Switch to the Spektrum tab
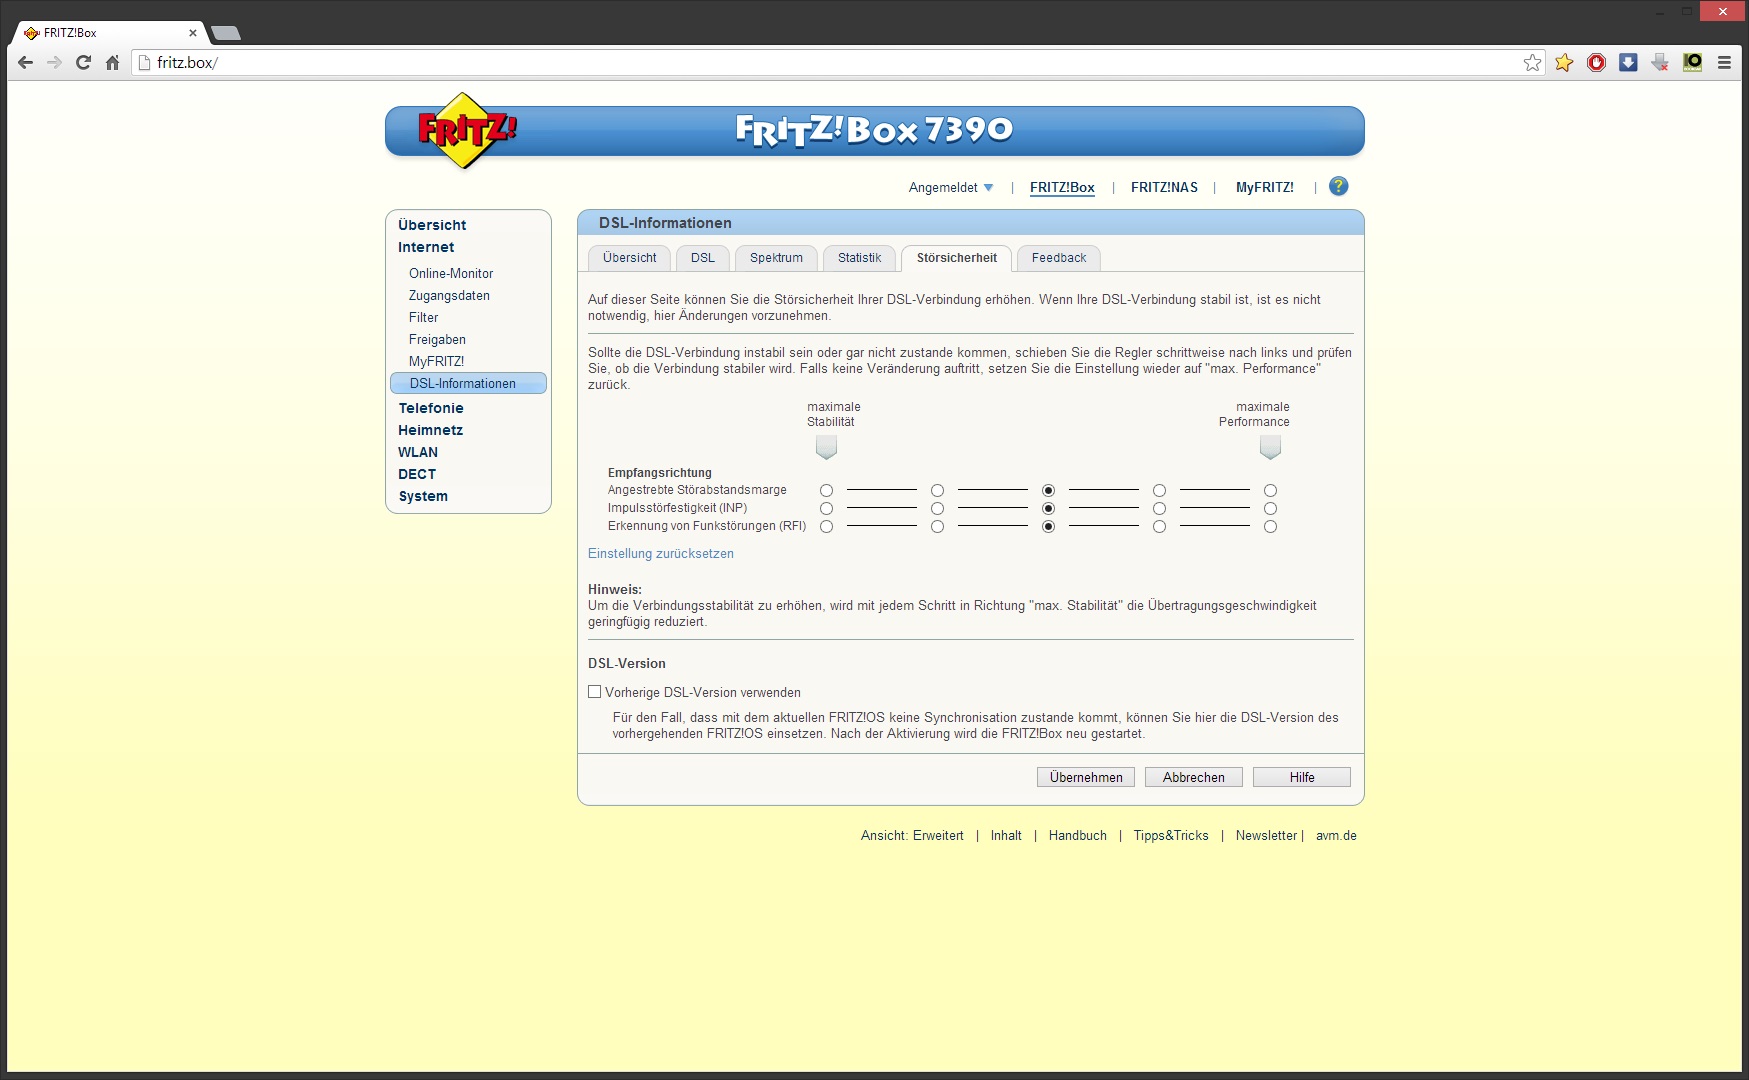The width and height of the screenshot is (1749, 1080). [776, 258]
